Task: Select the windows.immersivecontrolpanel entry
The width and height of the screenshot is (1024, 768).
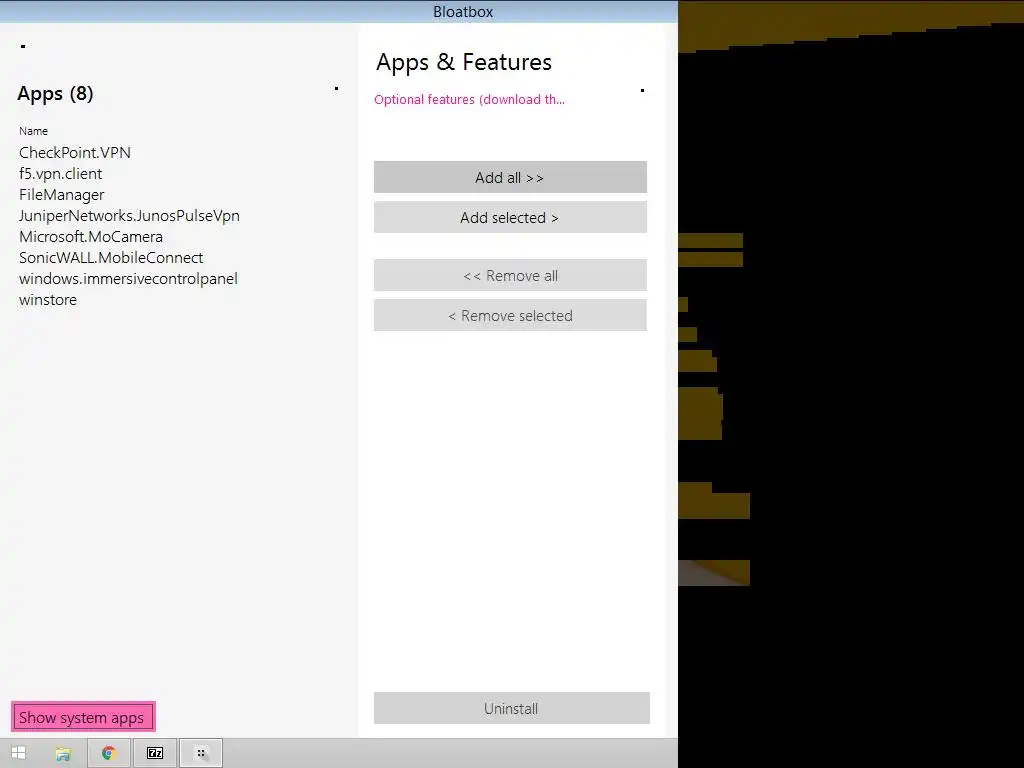Action: coord(128,278)
